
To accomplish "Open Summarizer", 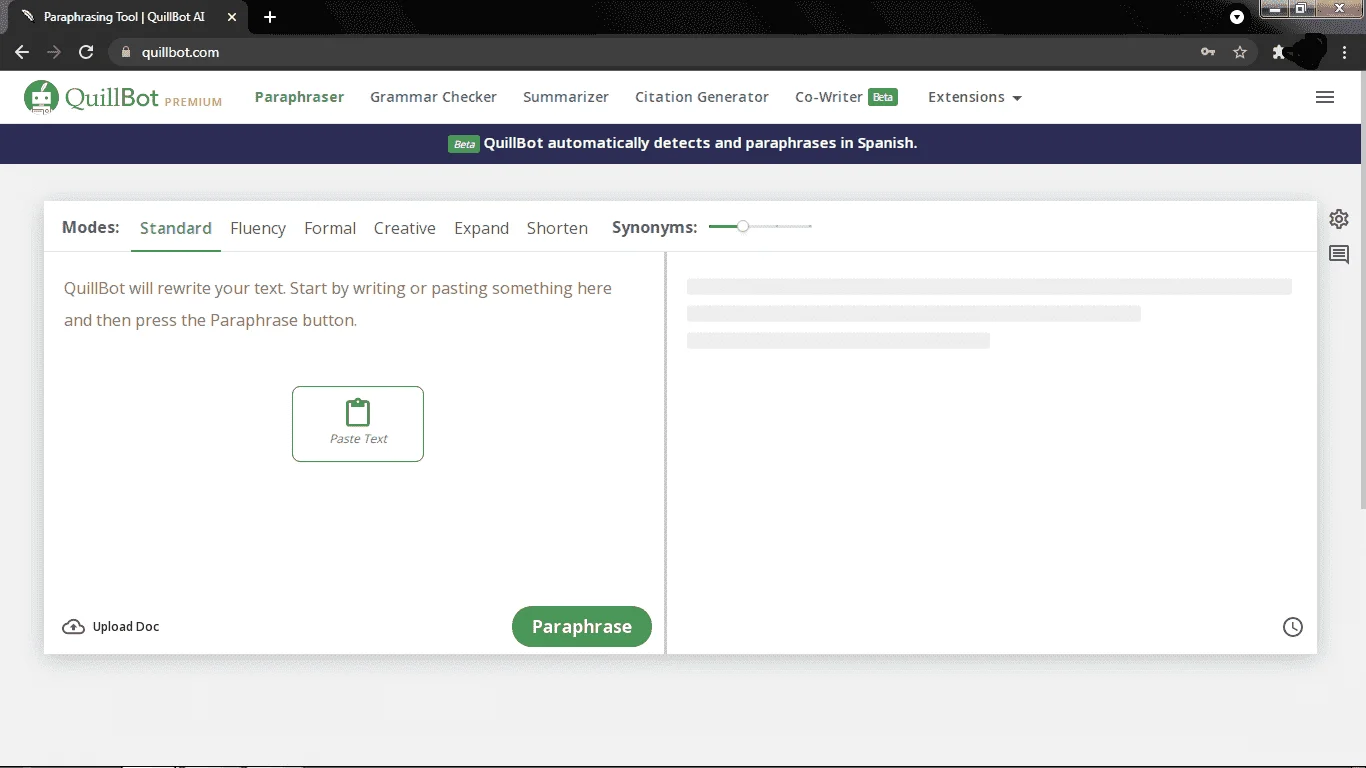I will click(x=566, y=97).
